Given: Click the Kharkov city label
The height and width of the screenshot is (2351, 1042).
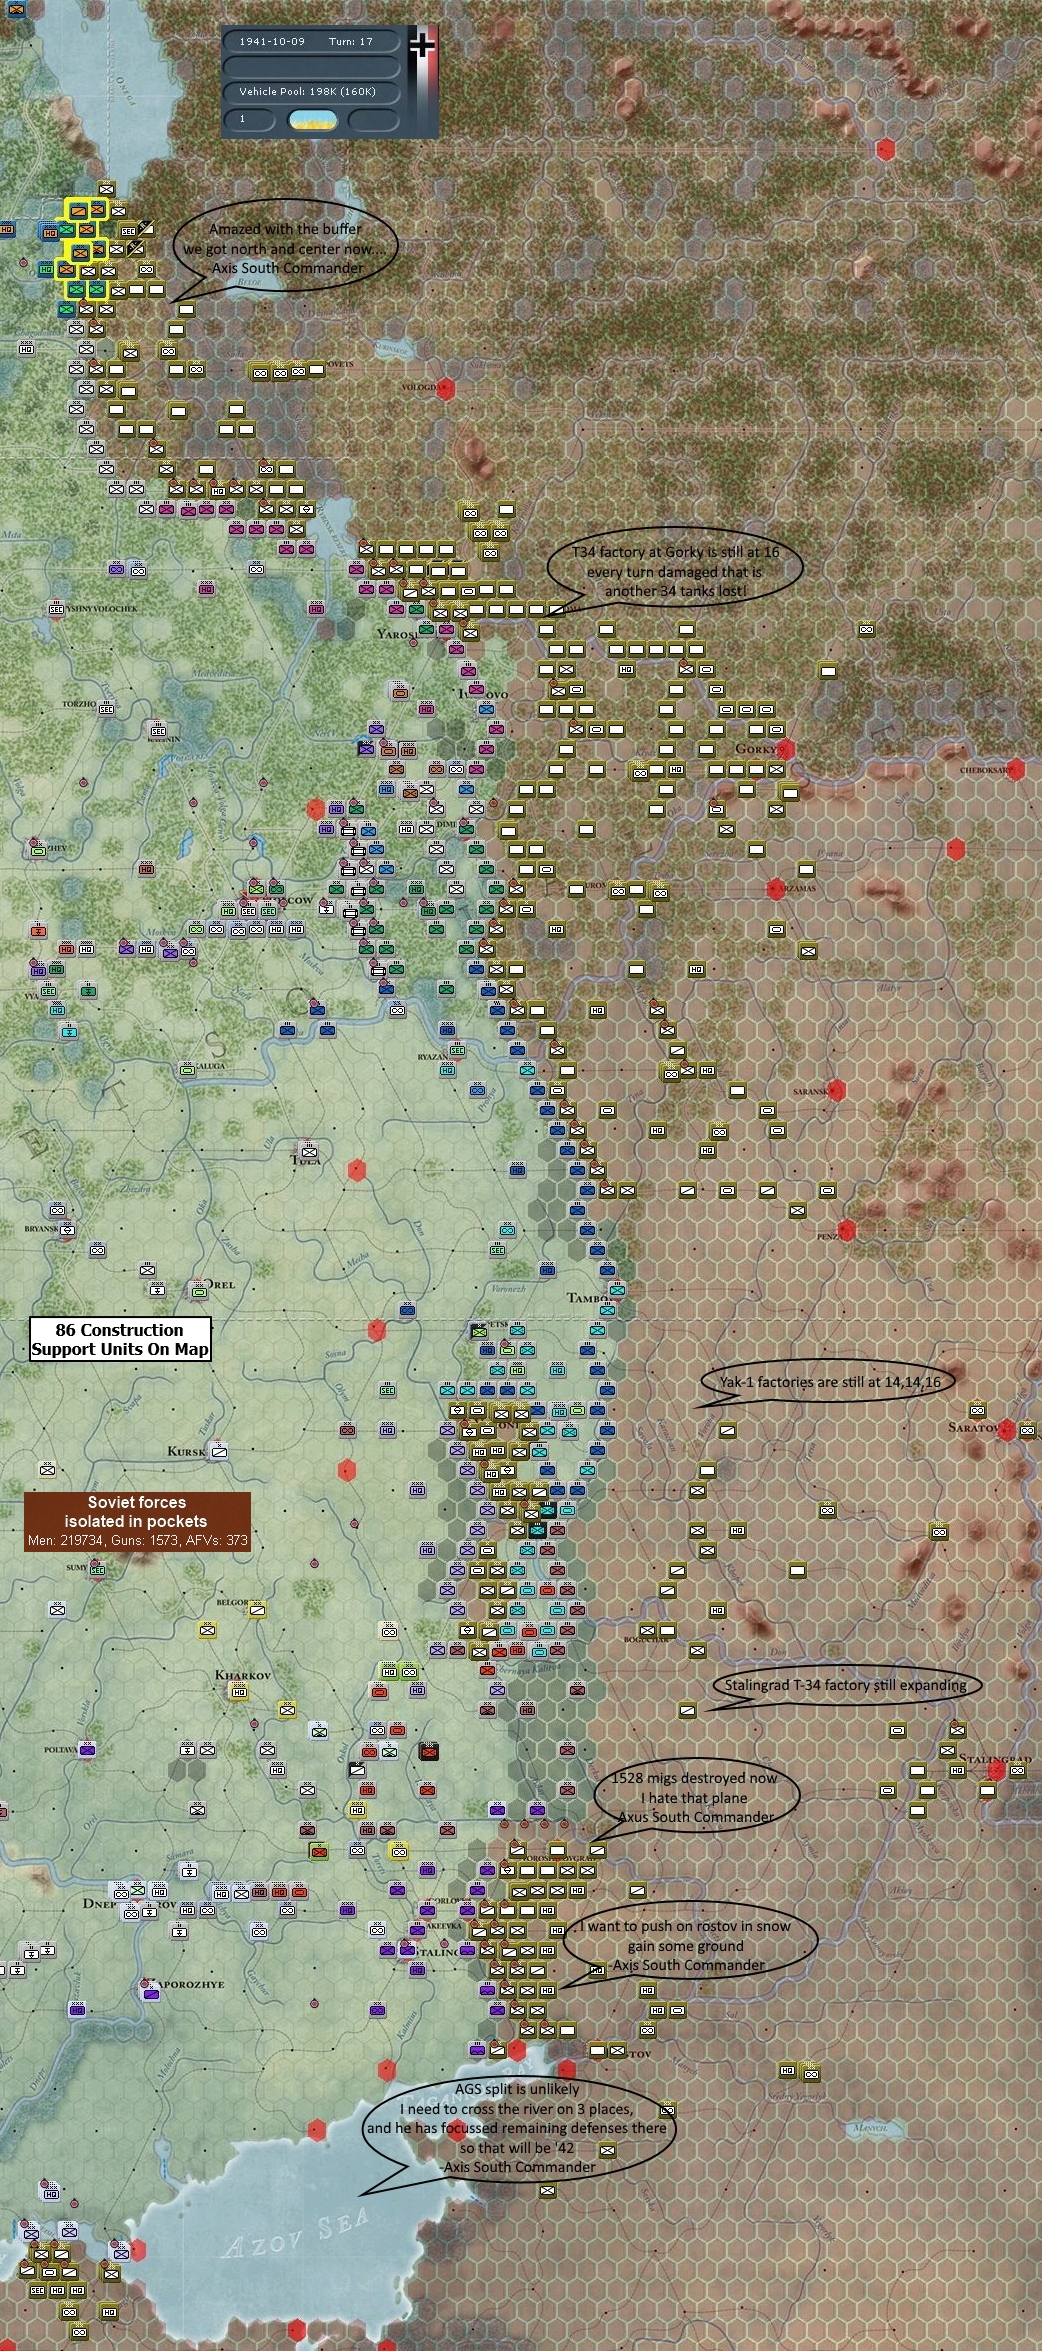Looking at the screenshot, I should pos(242,1674).
